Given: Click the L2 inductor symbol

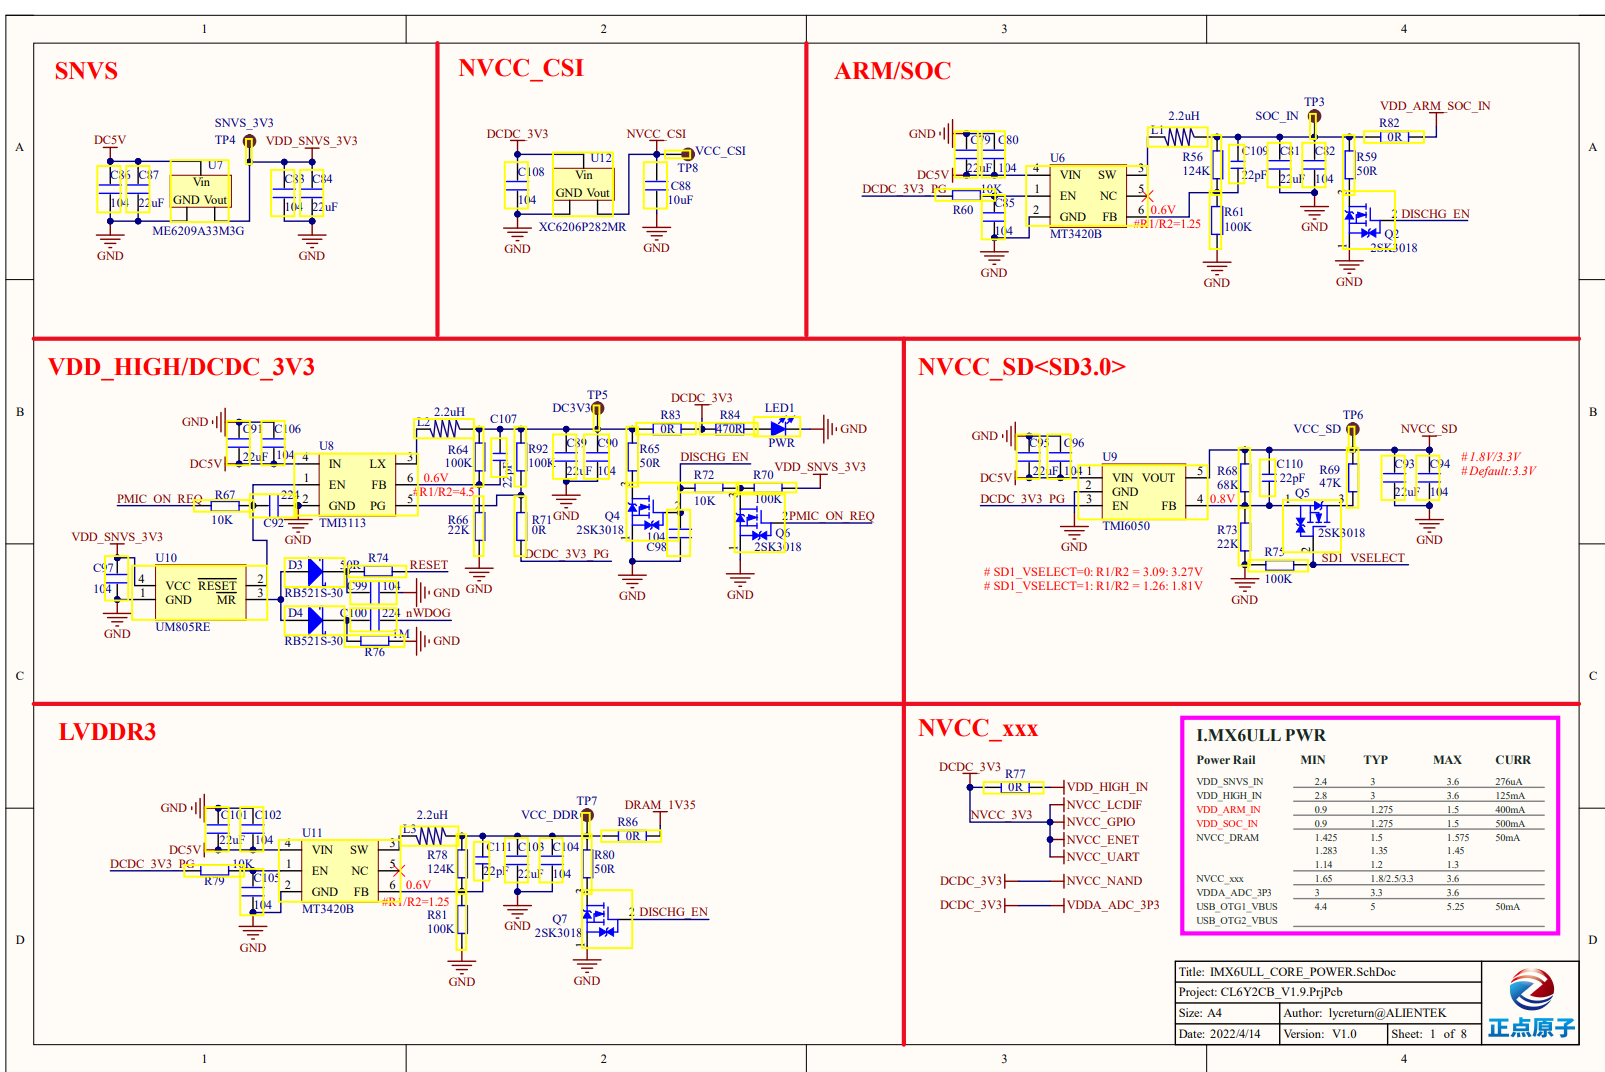Looking at the screenshot, I should tap(445, 428).
